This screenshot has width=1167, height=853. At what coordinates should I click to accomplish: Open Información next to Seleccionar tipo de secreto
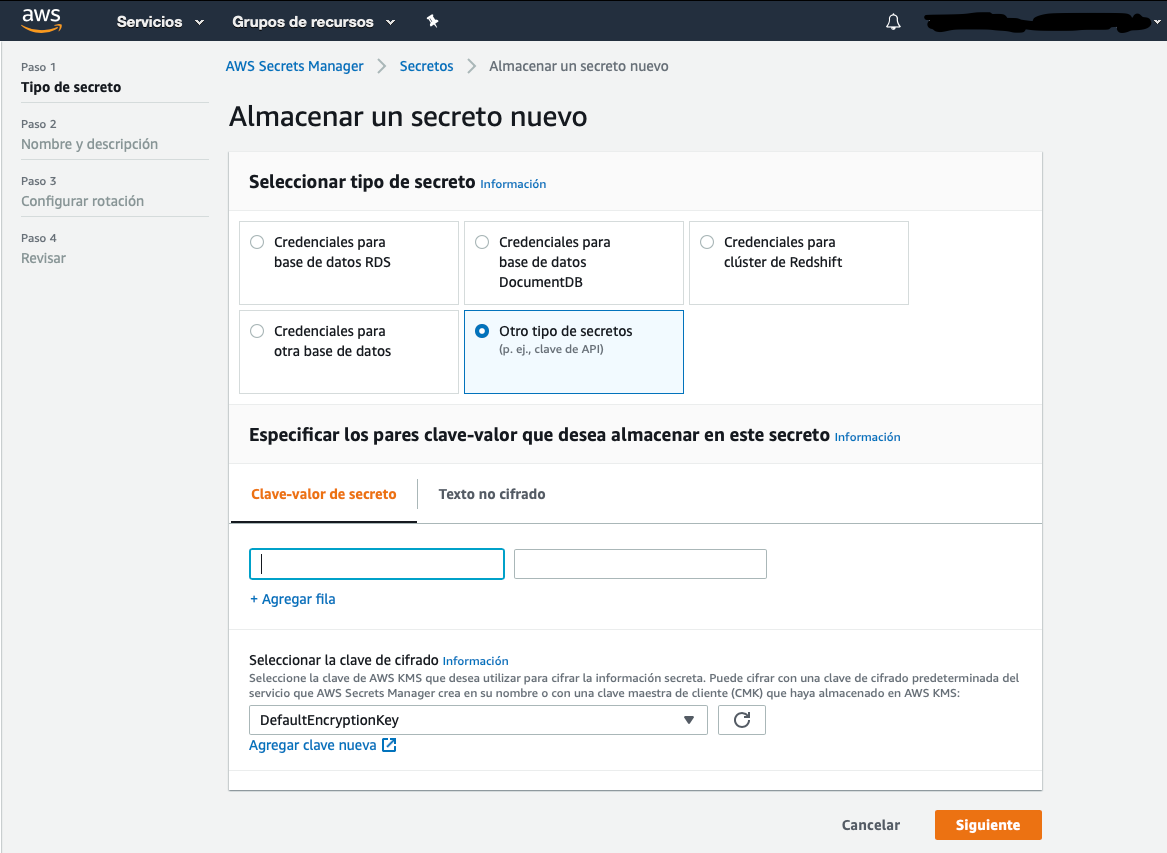tap(513, 184)
